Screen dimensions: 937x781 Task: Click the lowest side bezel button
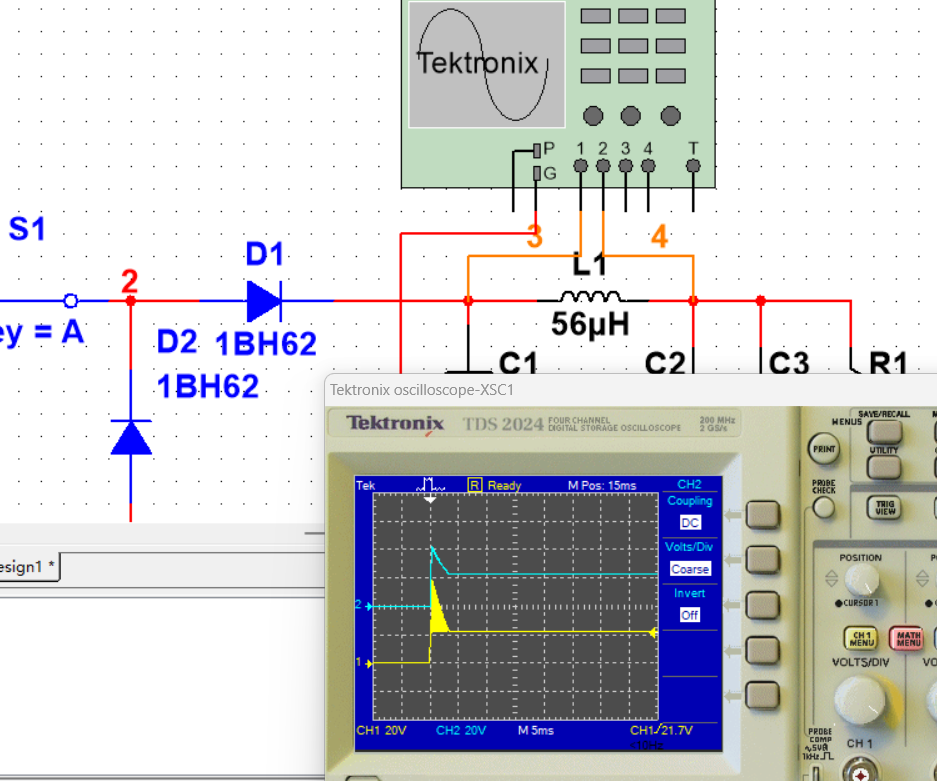point(763,695)
